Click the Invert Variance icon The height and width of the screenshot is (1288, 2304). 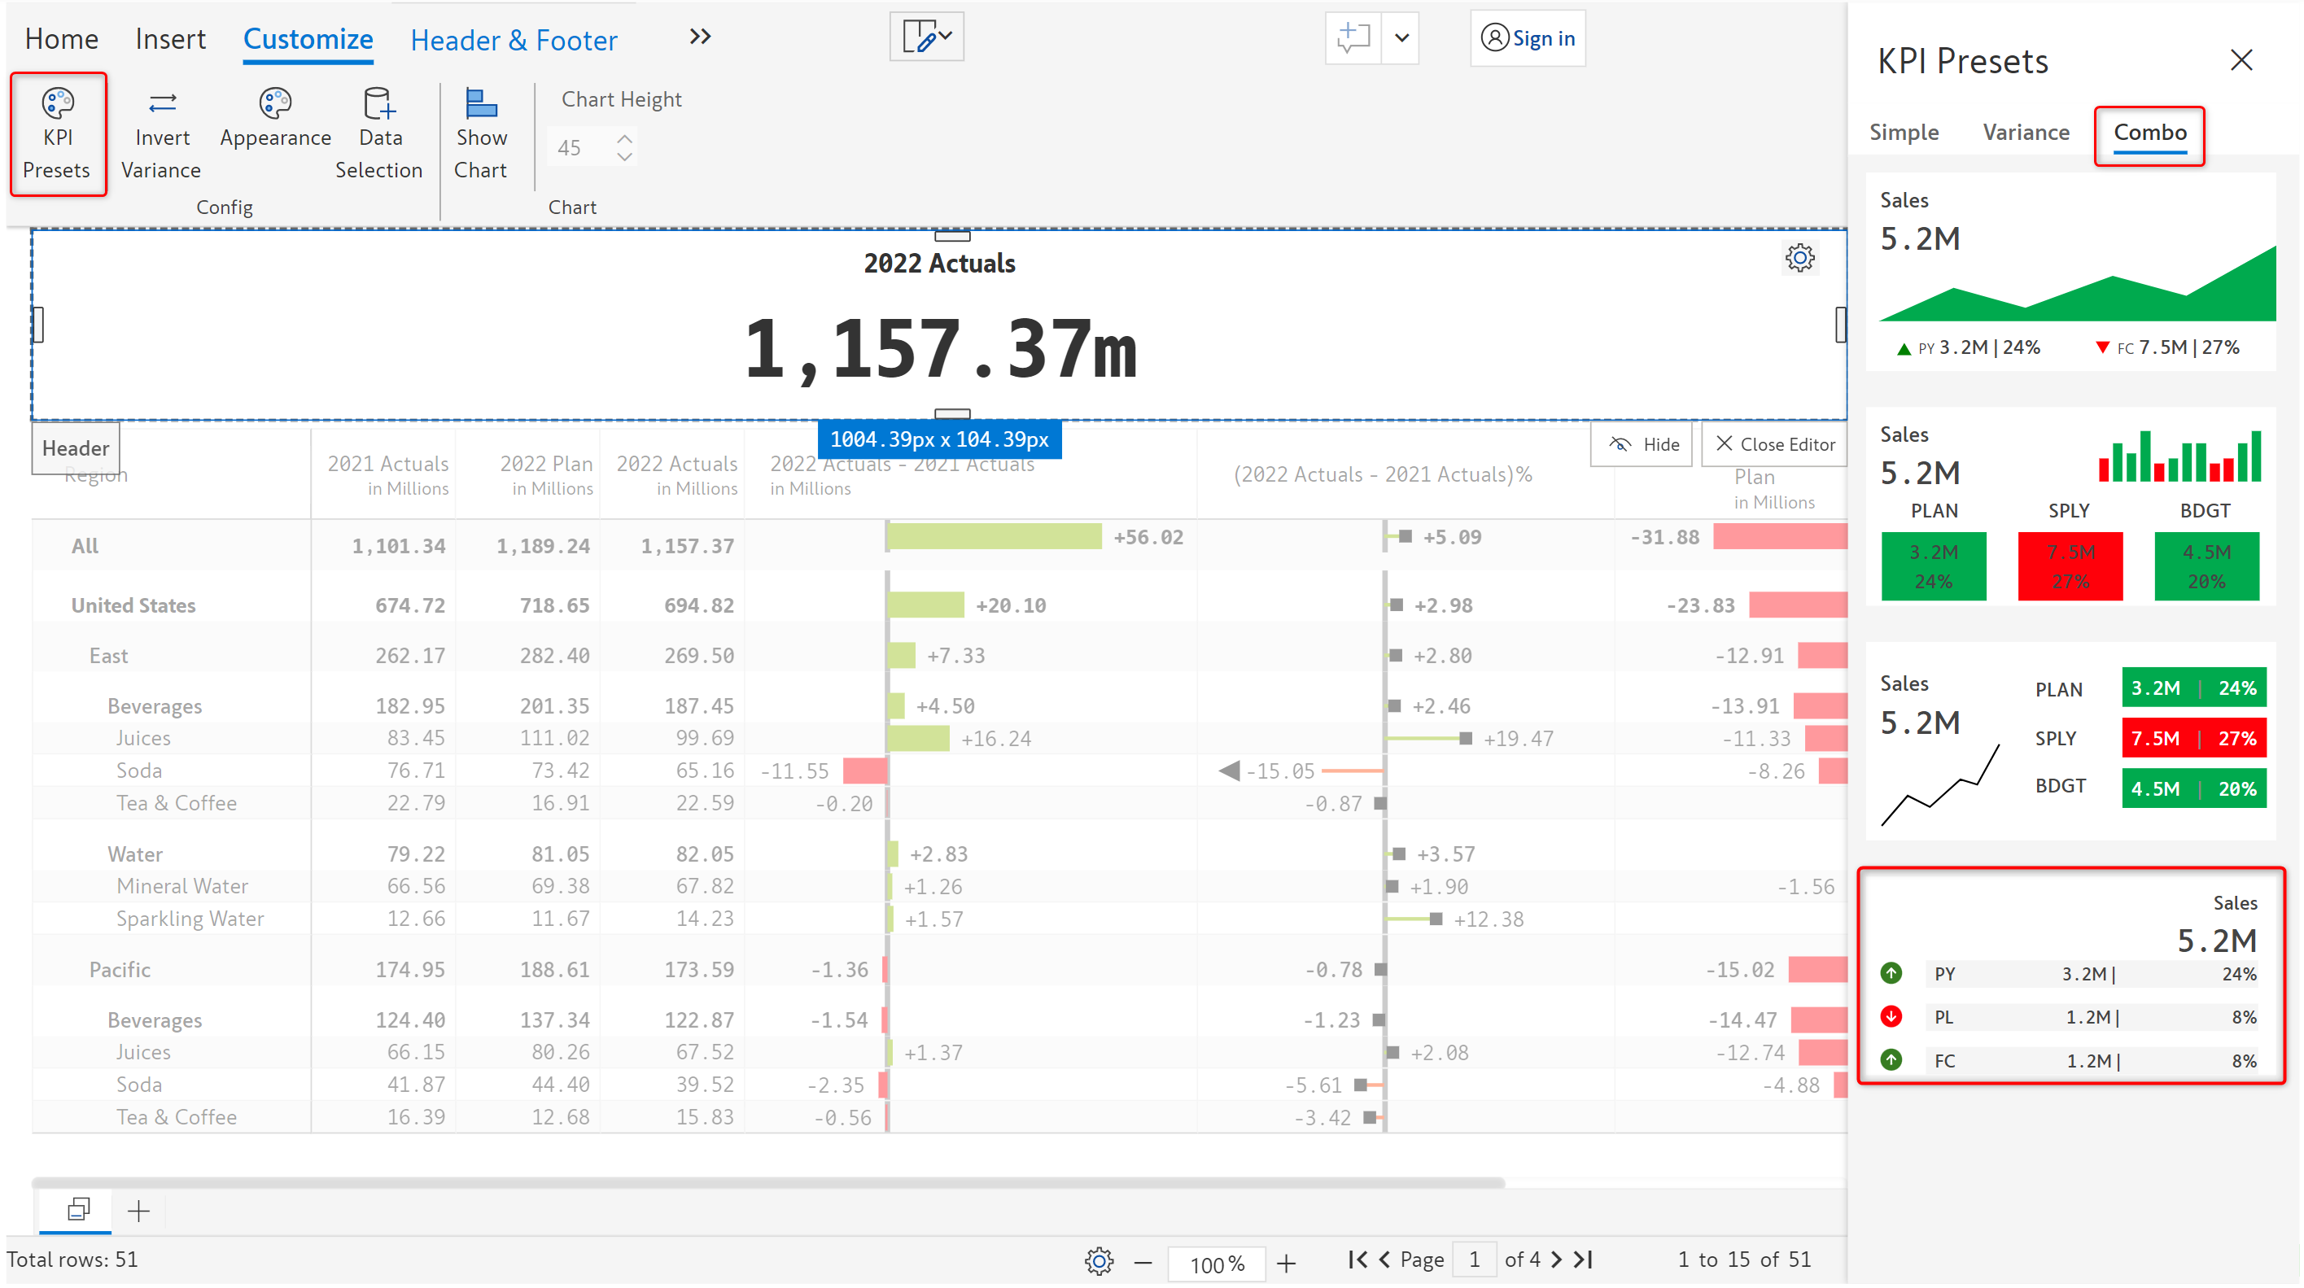(x=161, y=103)
